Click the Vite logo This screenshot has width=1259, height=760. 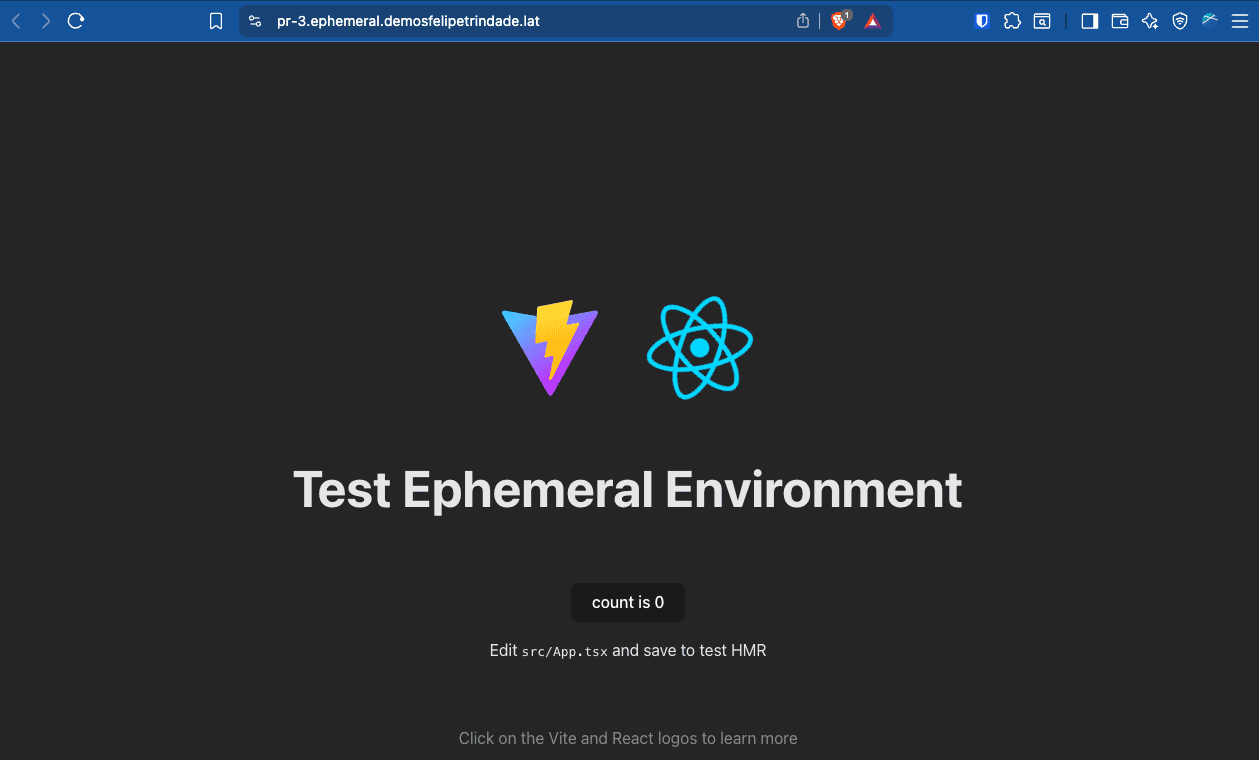(x=550, y=348)
